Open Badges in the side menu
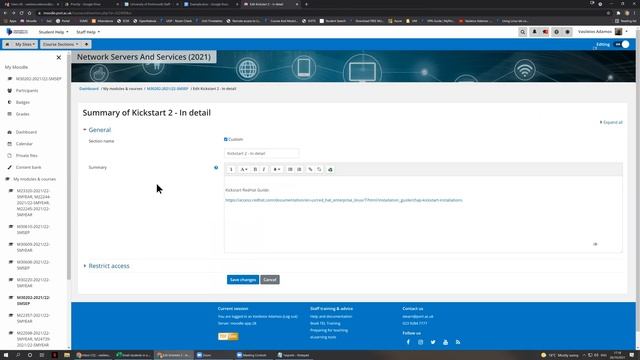The height and width of the screenshot is (360, 640). click(x=23, y=102)
